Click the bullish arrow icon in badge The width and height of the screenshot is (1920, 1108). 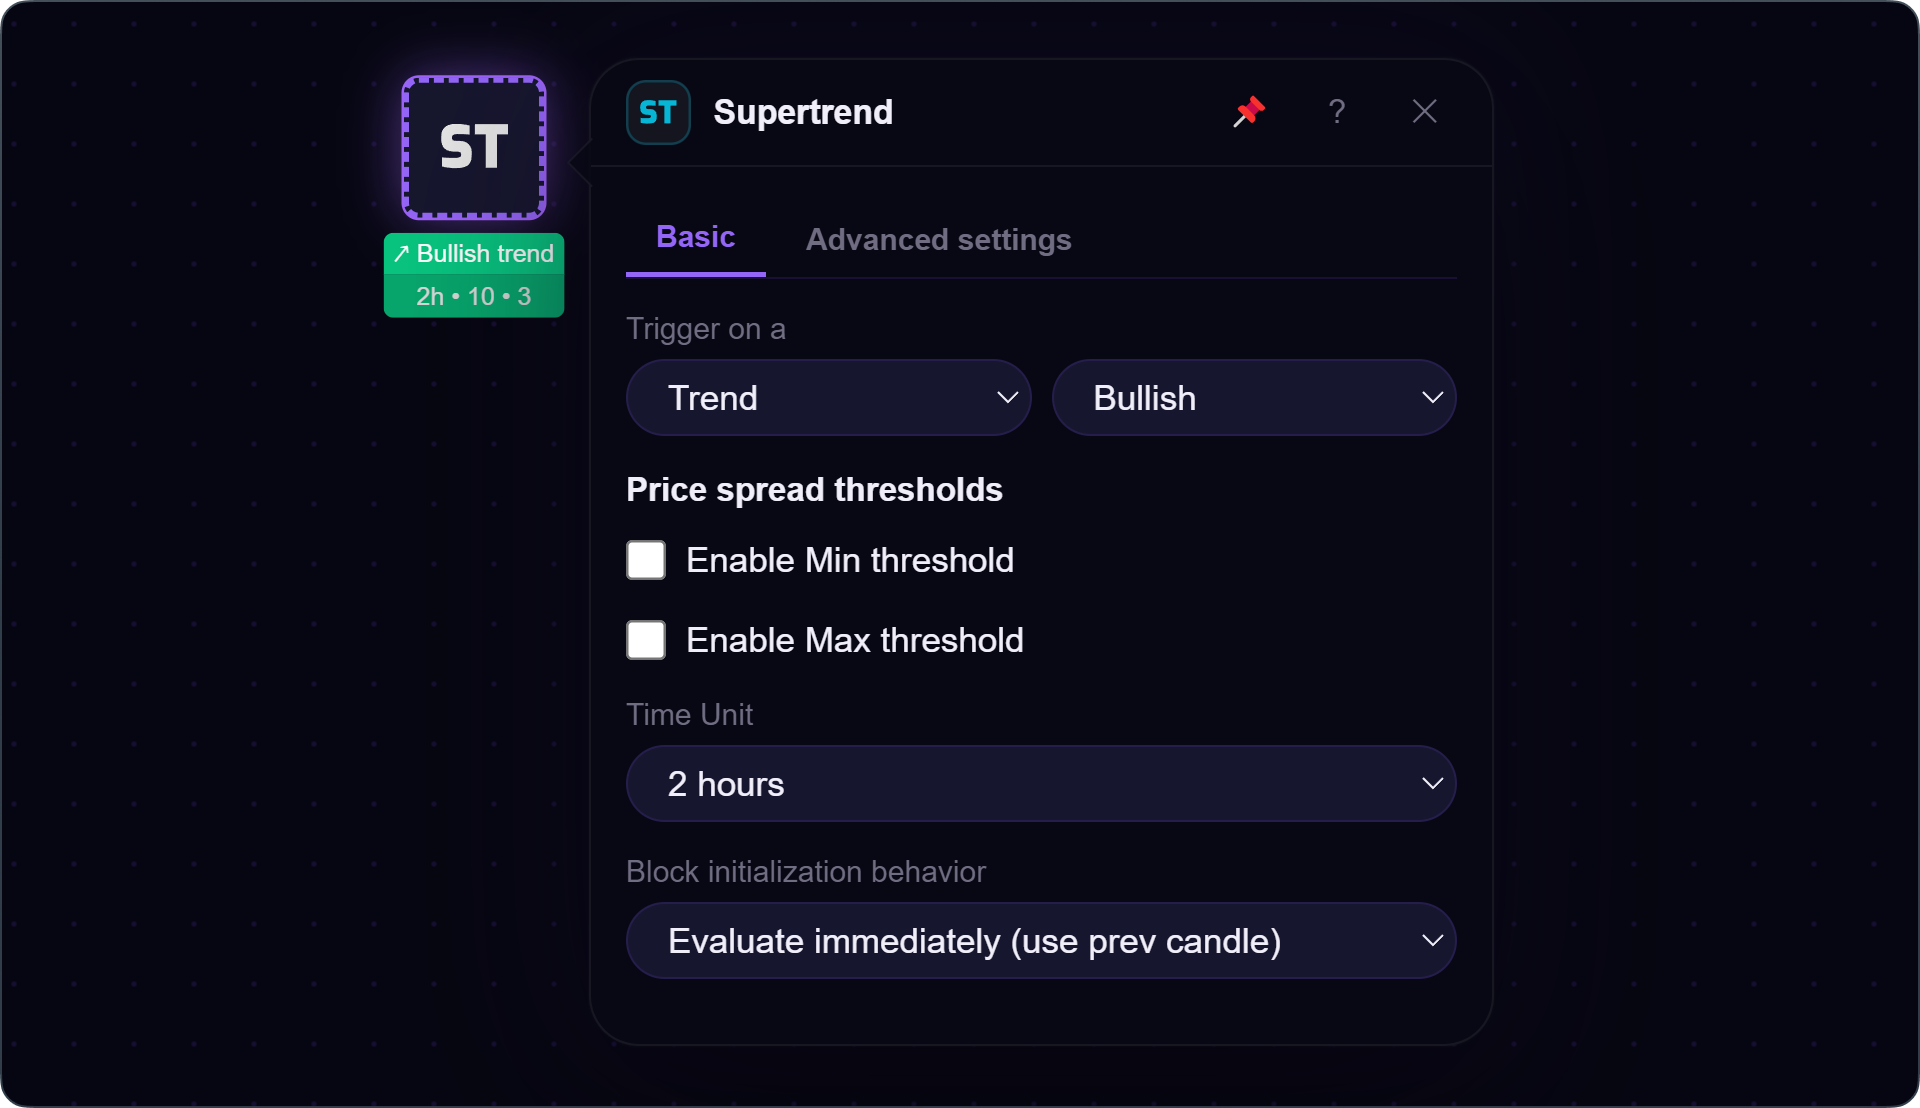[401, 254]
